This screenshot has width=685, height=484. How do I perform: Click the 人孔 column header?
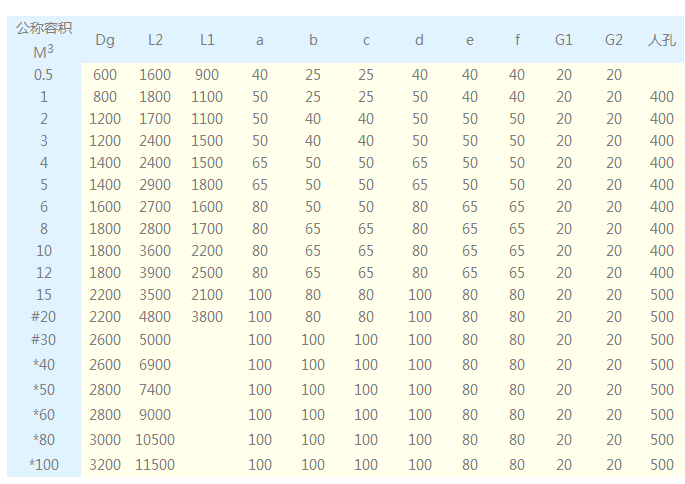(662, 40)
